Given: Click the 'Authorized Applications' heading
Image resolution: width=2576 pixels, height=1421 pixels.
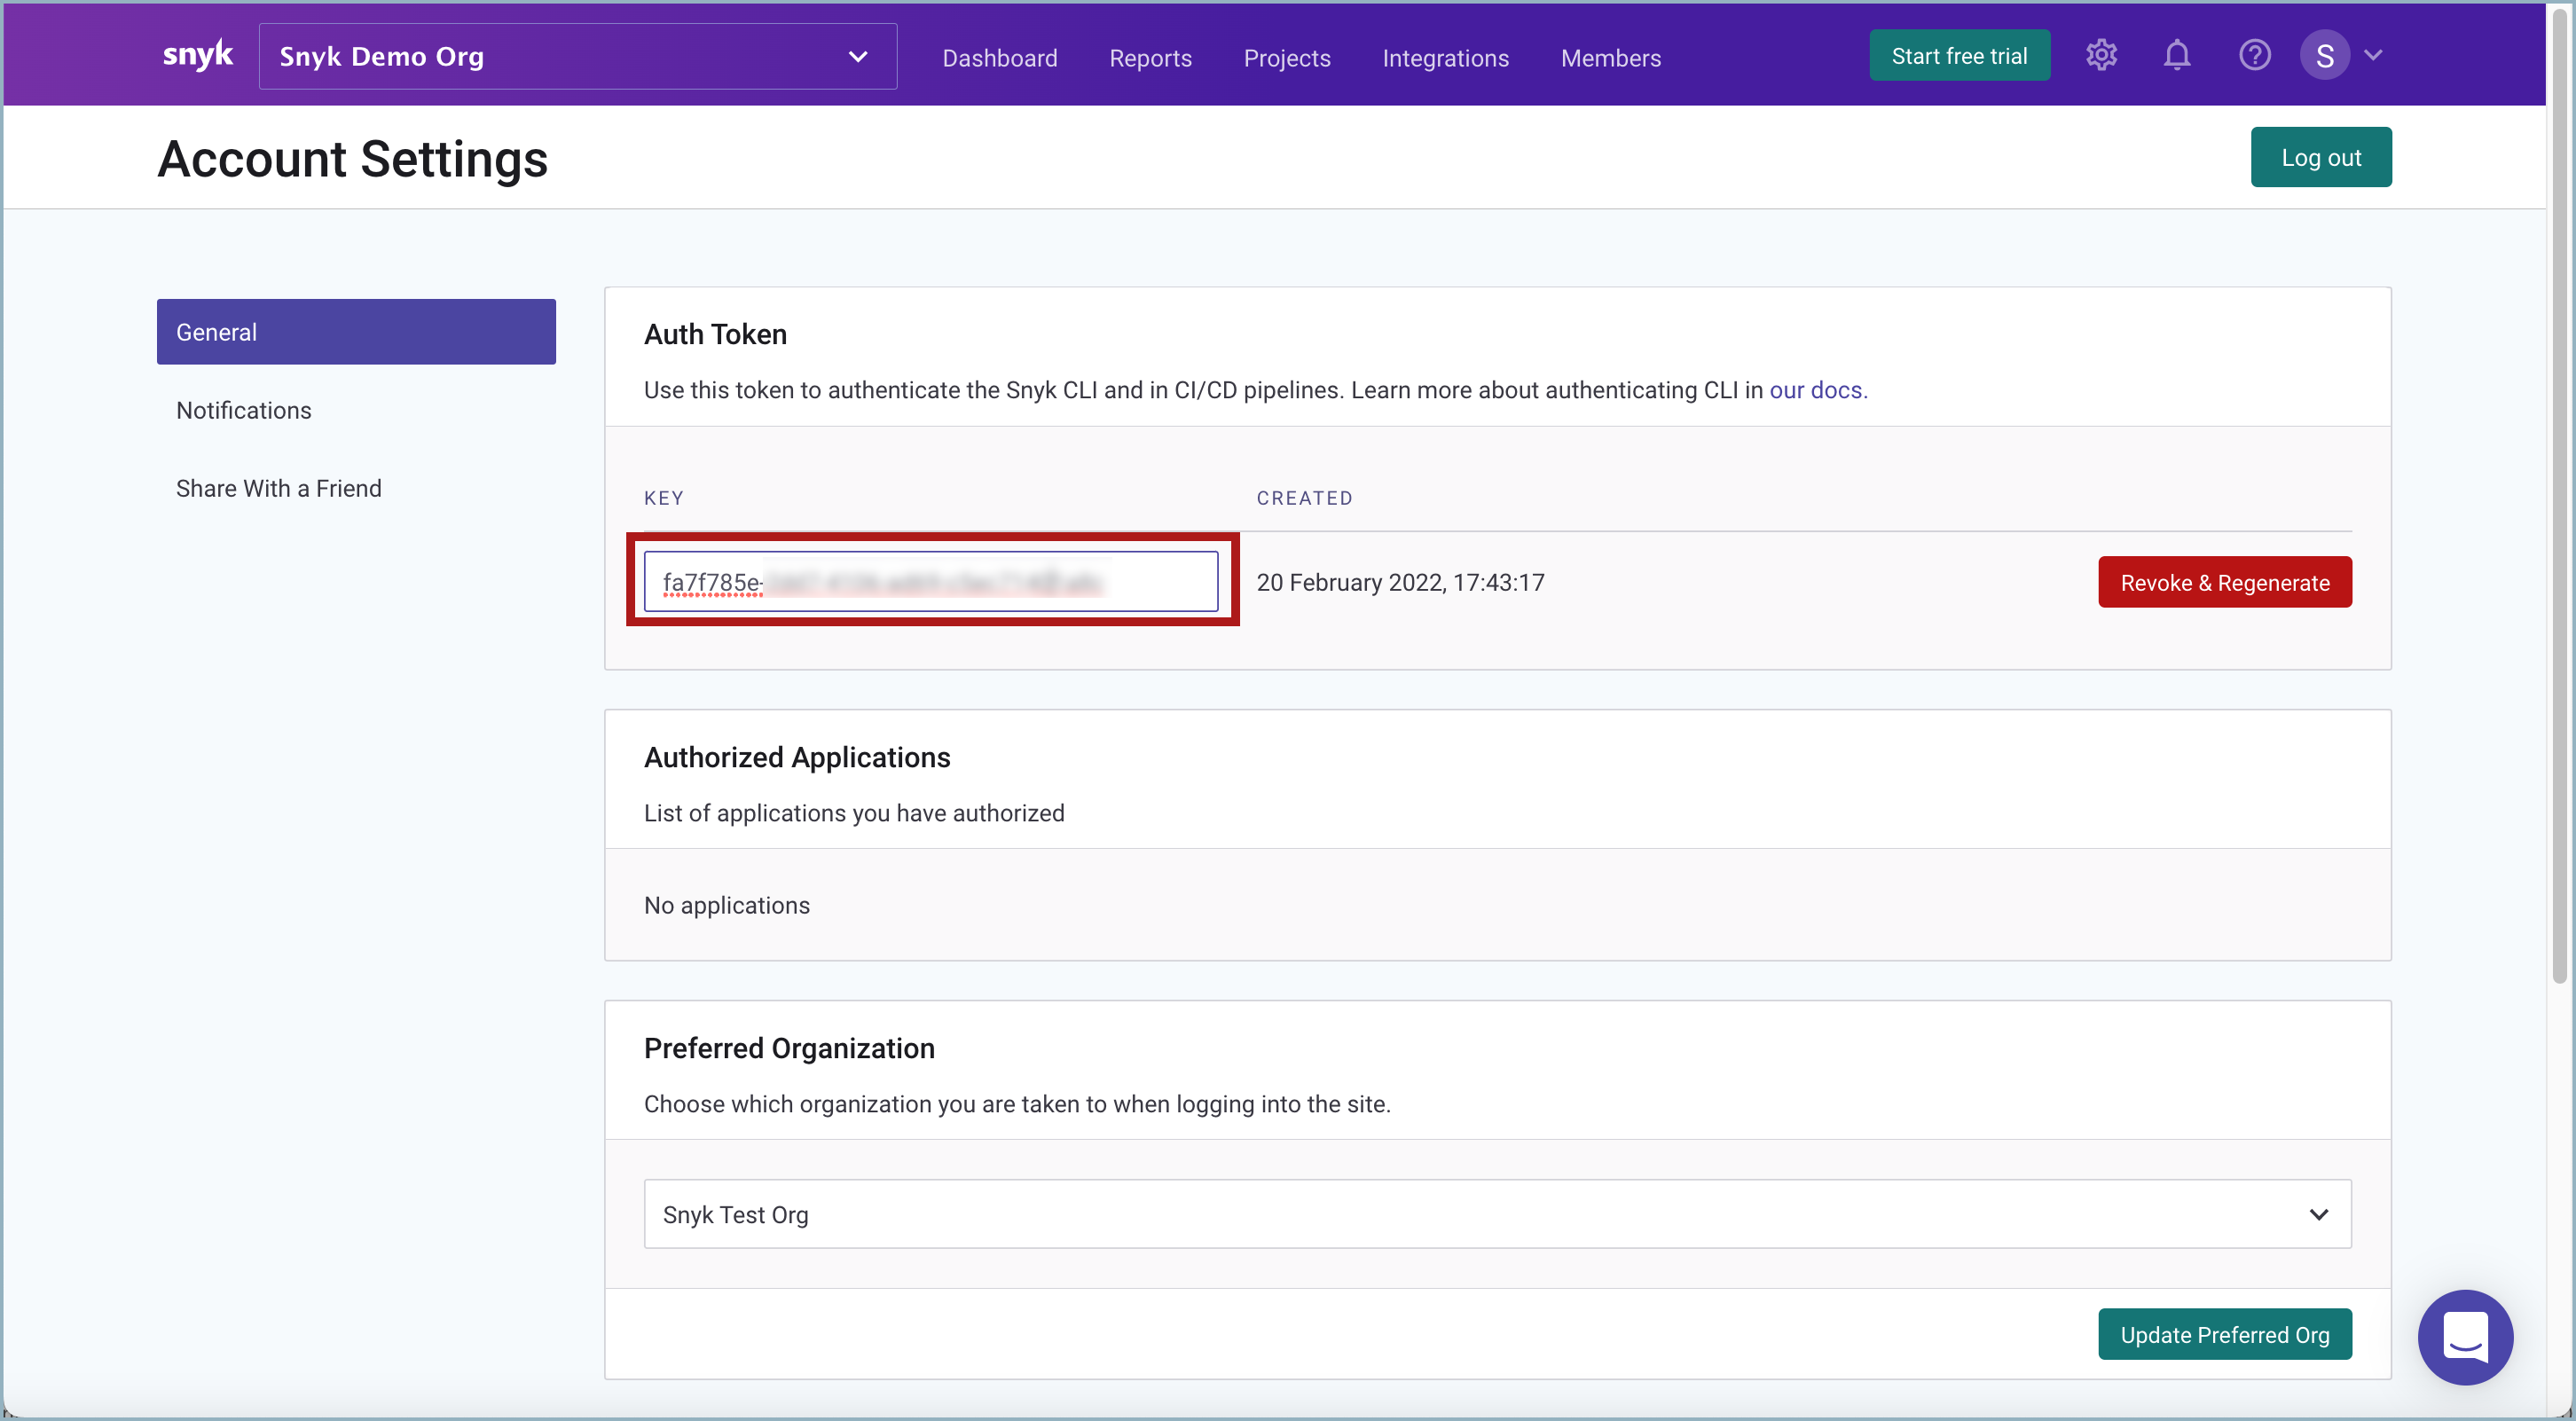Looking at the screenshot, I should [797, 757].
